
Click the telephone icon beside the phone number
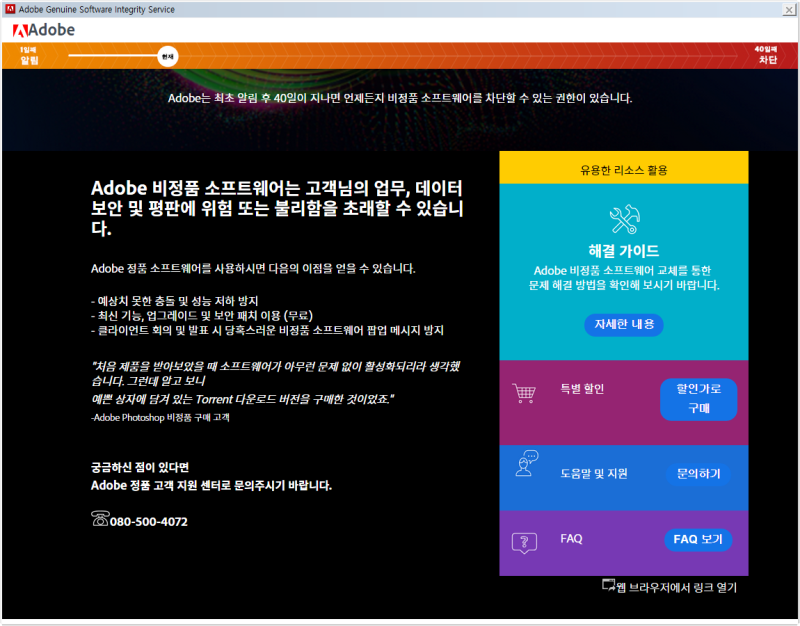pyautogui.click(x=100, y=518)
